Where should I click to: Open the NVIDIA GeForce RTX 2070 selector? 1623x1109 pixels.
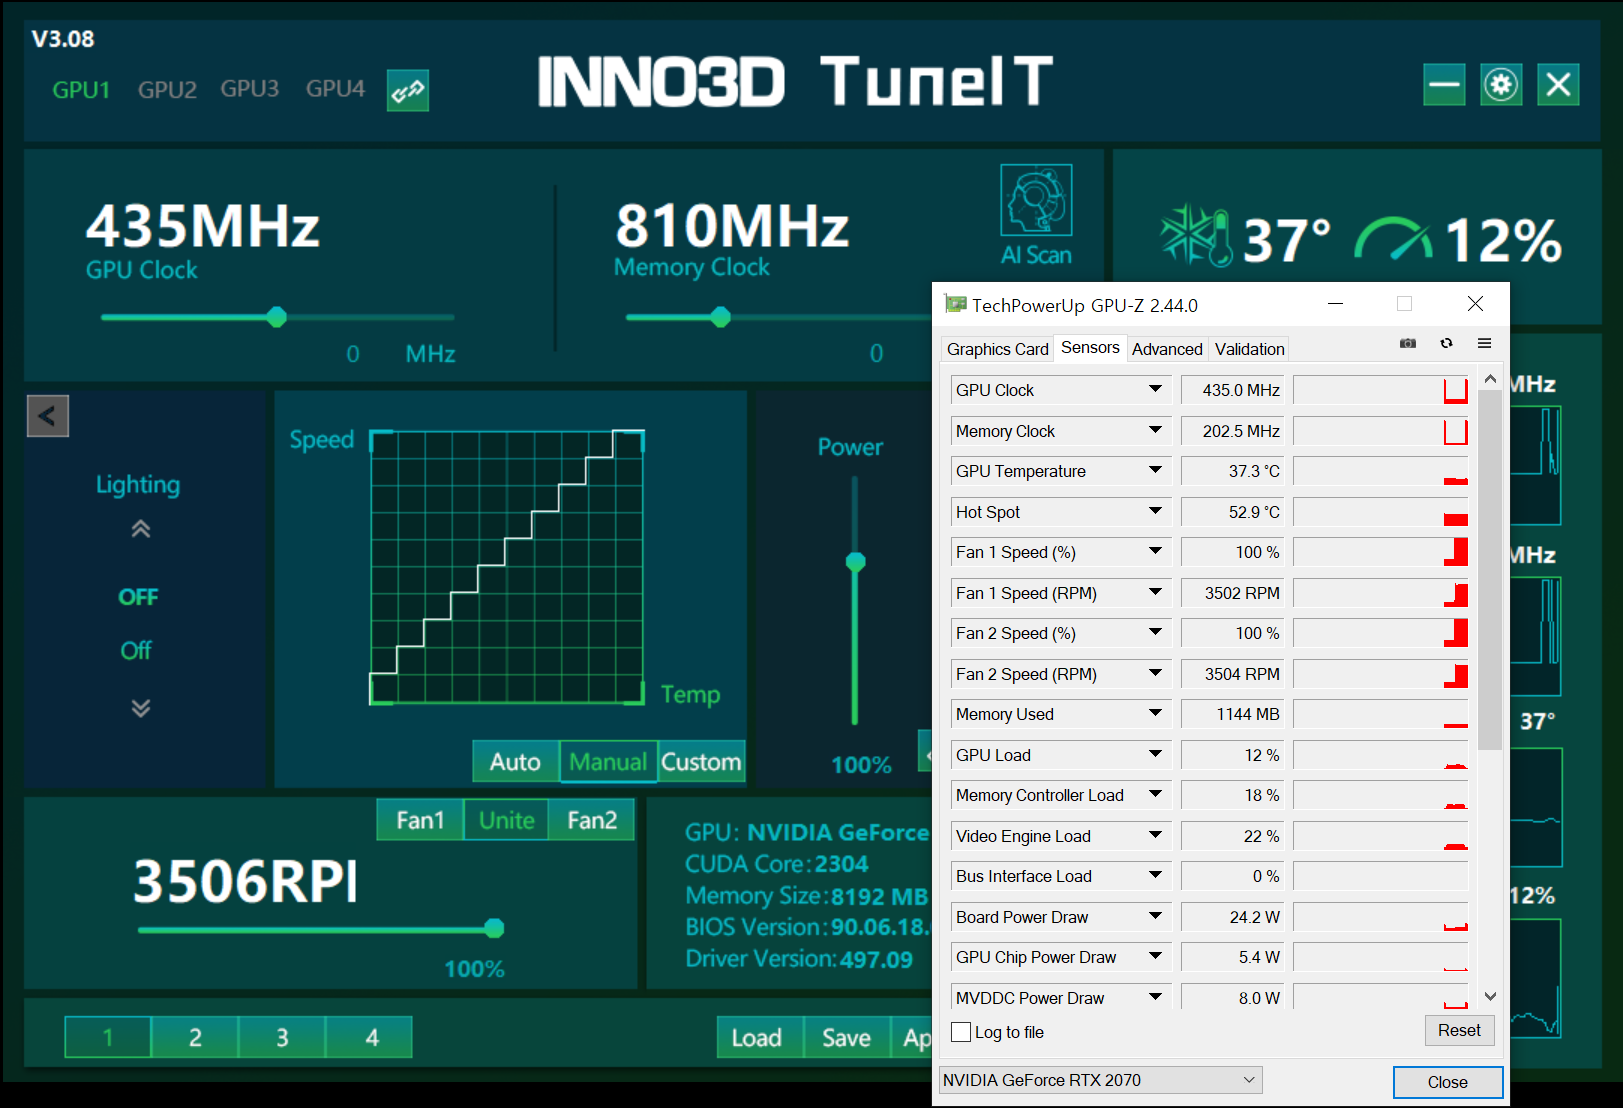tap(1100, 1080)
